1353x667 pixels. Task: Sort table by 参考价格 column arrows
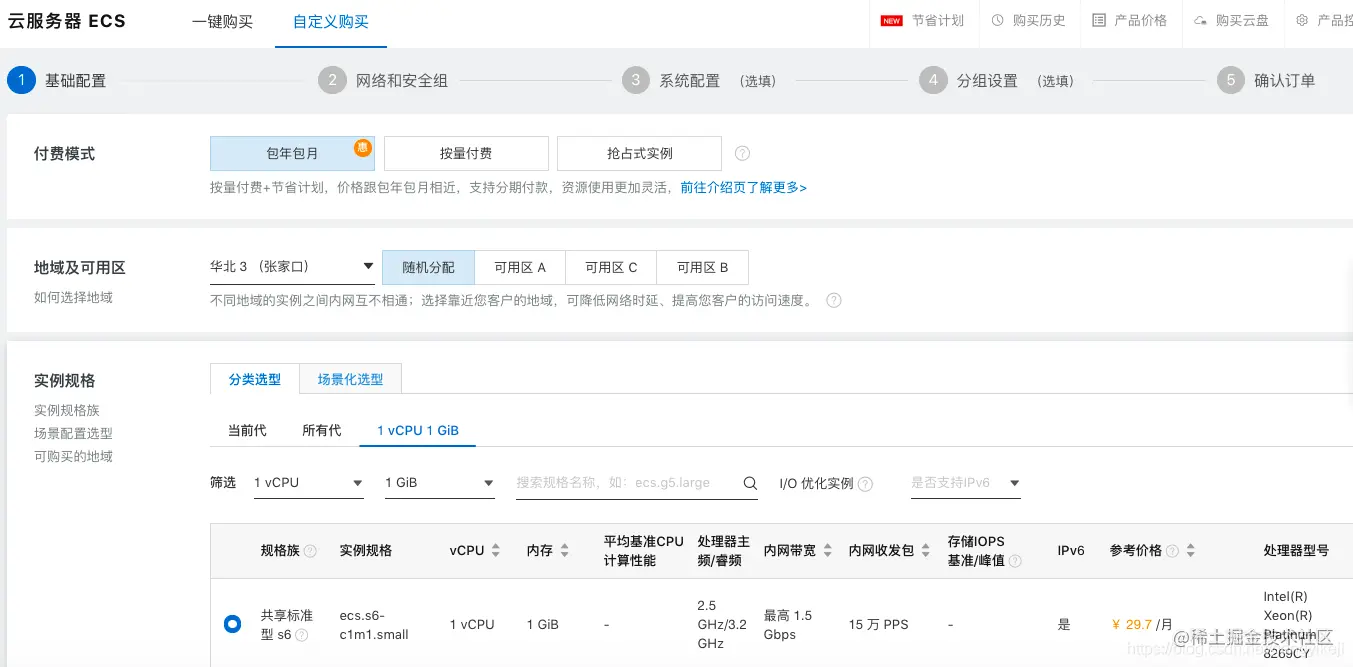pyautogui.click(x=1191, y=549)
